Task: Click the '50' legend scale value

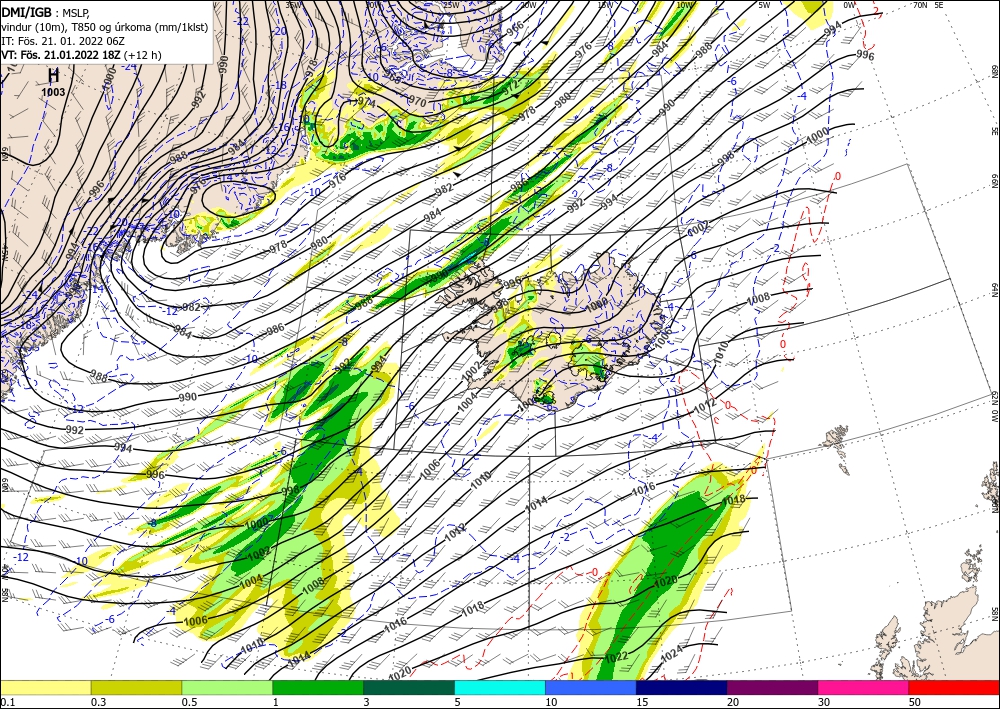Action: point(915,702)
